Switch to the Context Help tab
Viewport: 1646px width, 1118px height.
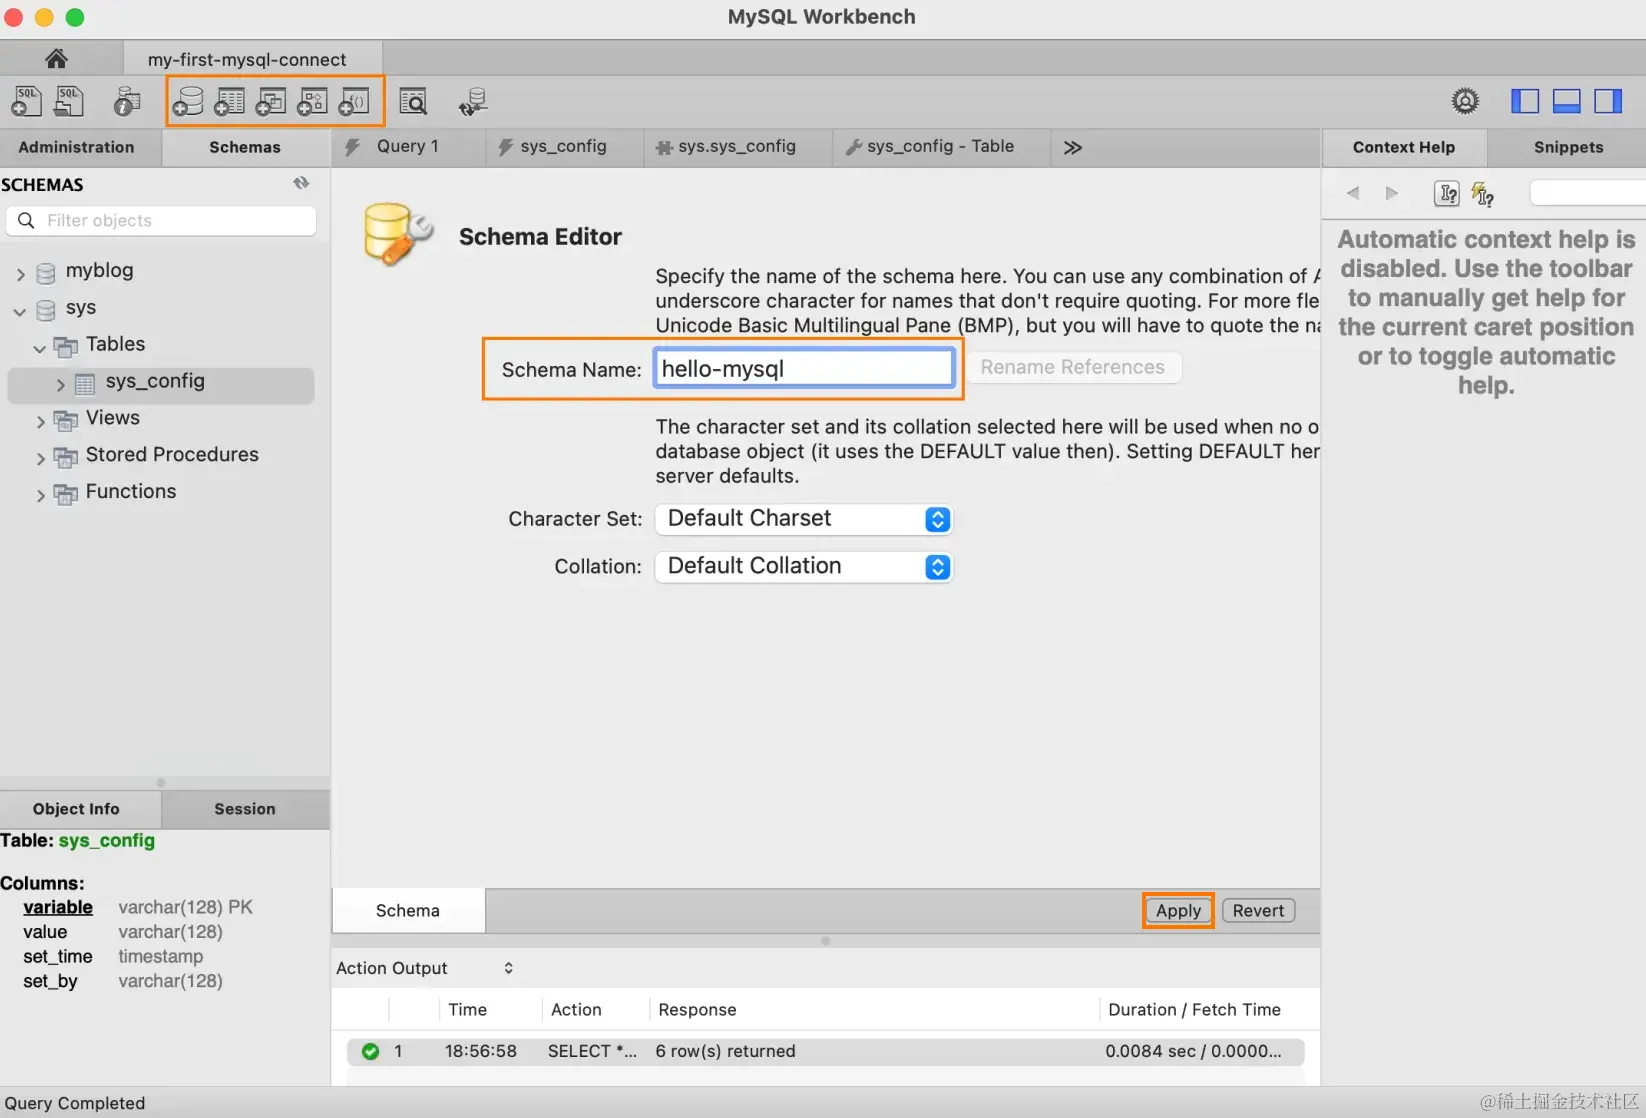point(1404,147)
